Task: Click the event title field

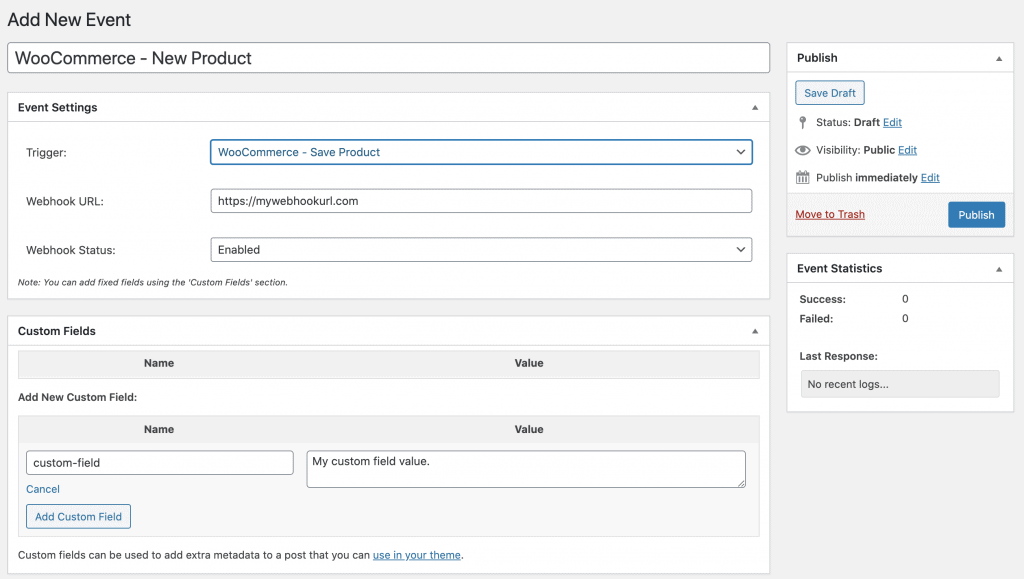Action: (389, 58)
